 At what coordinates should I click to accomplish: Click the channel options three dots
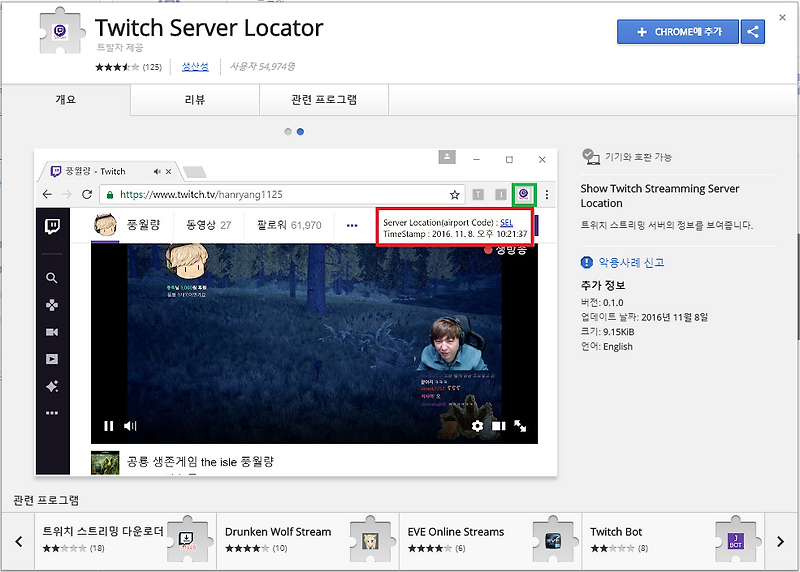(352, 225)
